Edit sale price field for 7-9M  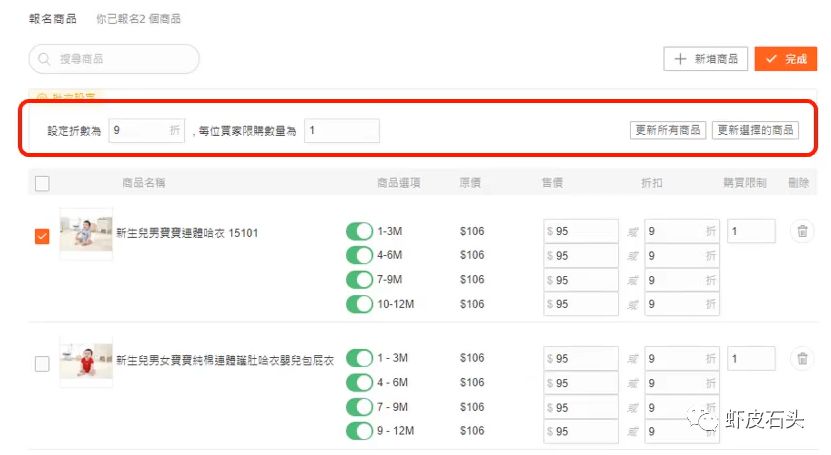point(581,280)
